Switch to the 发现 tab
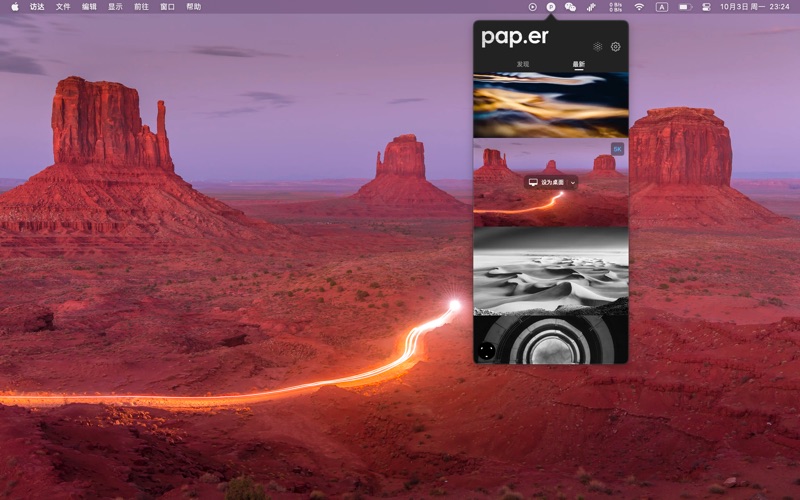Image resolution: width=800 pixels, height=500 pixels. pyautogui.click(x=522, y=64)
